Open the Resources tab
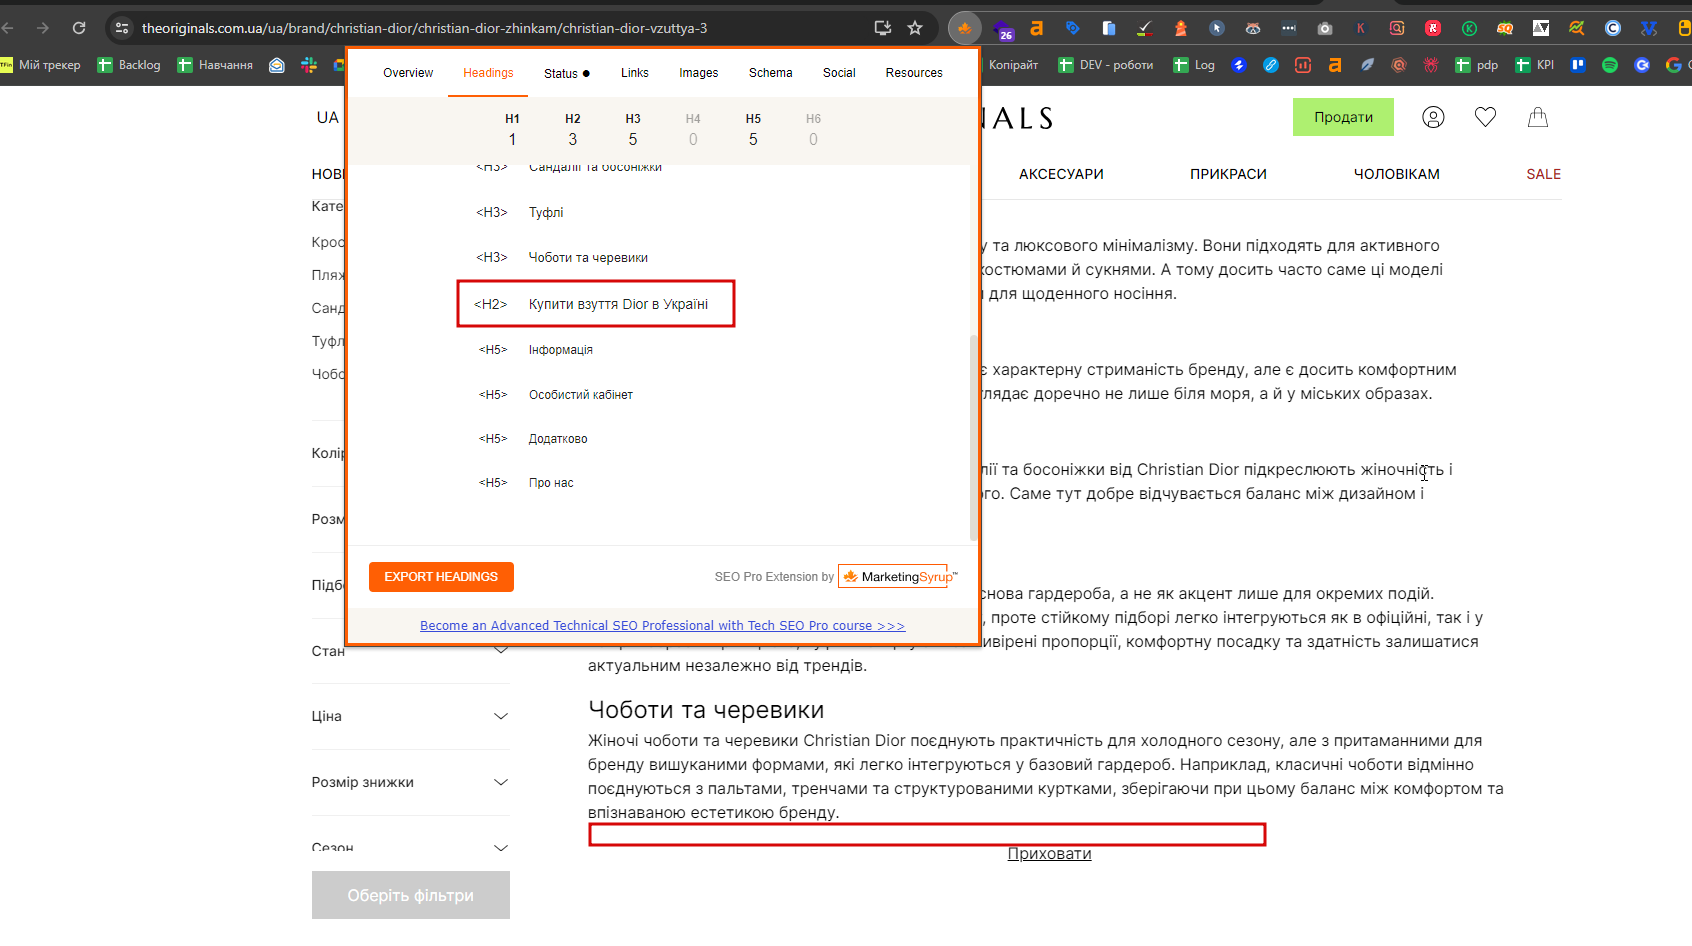 click(x=914, y=73)
